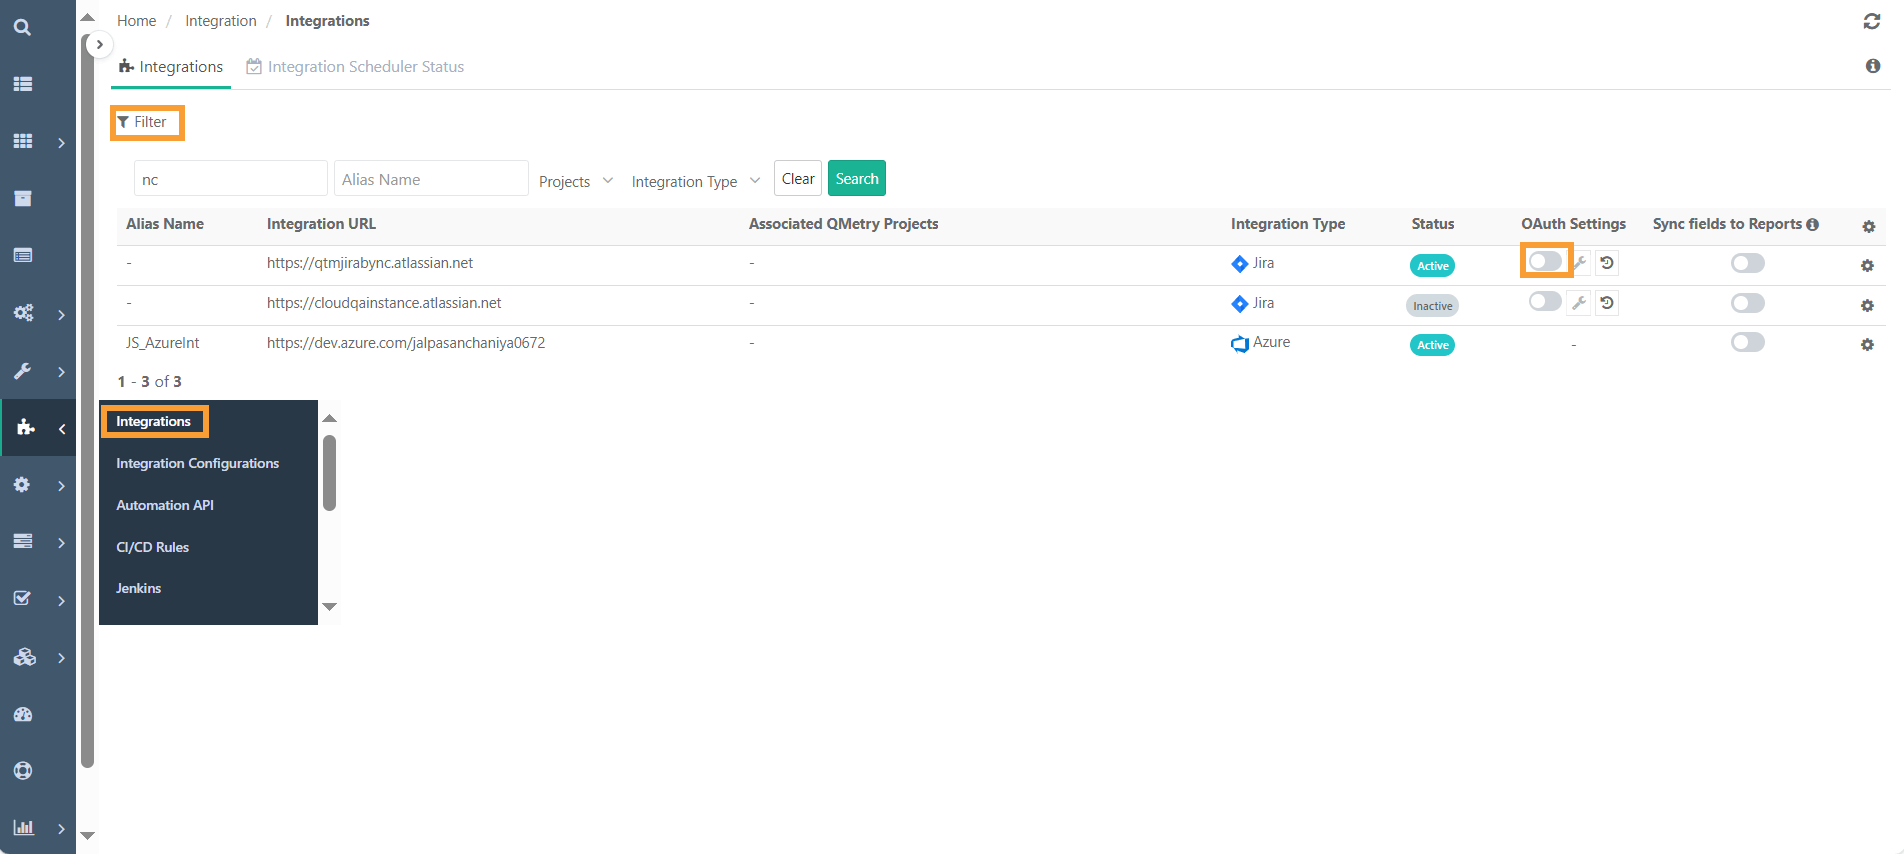Screen dimensions: 1904x854
Task: Click the column settings gear in table header
Action: (x=1868, y=227)
